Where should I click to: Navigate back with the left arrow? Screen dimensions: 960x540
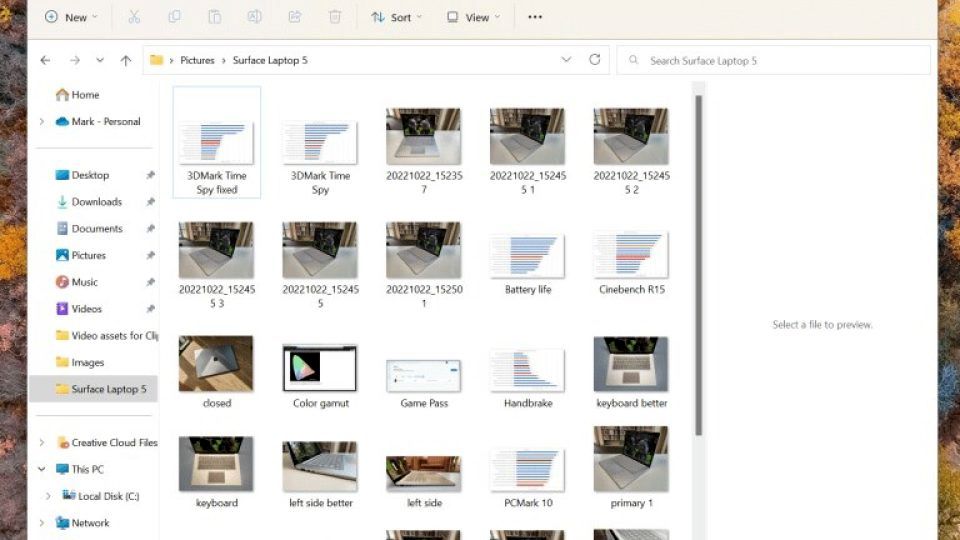point(45,60)
